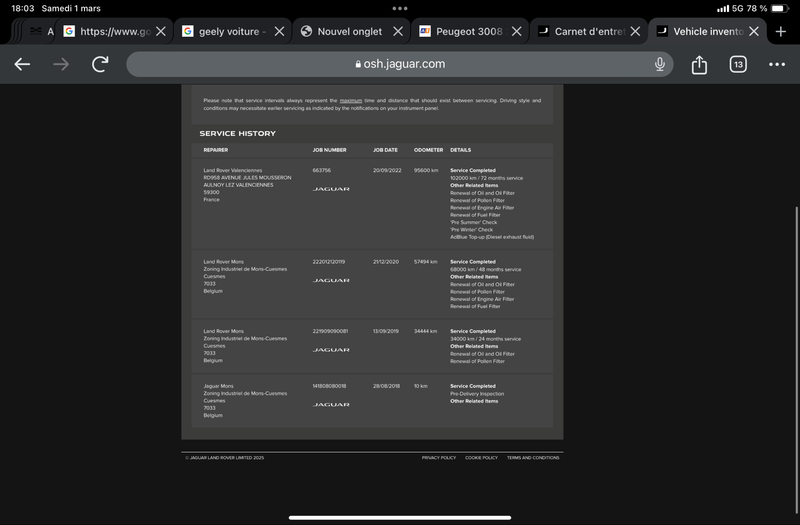The height and width of the screenshot is (525, 800).
Task: Select job number 663756
Action: tap(321, 170)
